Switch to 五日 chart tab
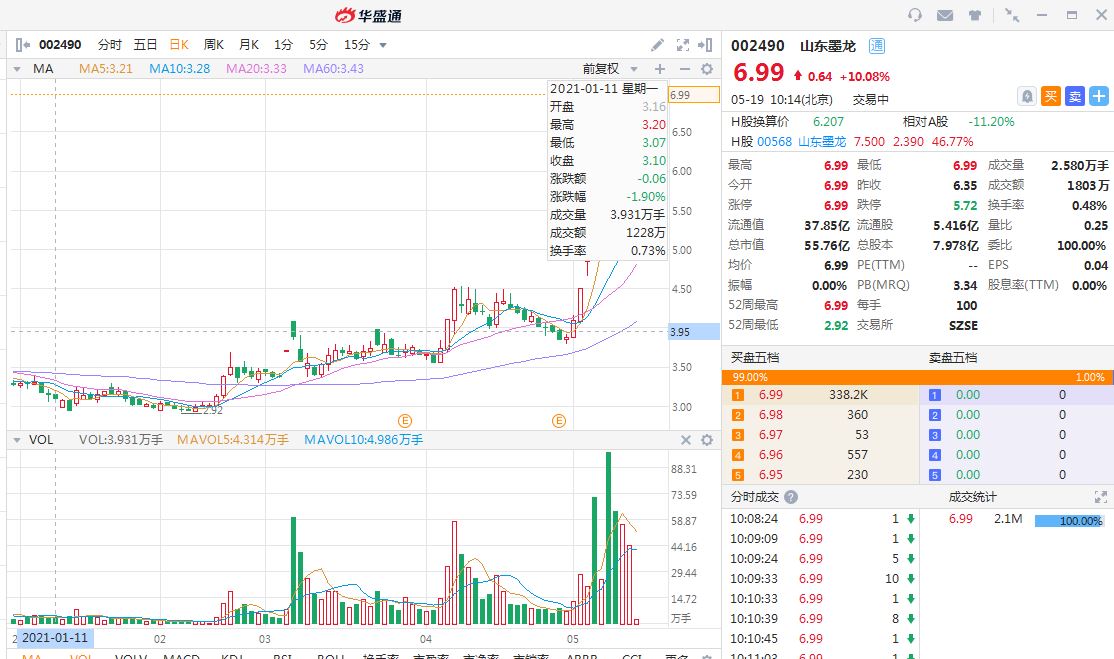Image resolution: width=1114 pixels, height=659 pixels. pos(145,45)
